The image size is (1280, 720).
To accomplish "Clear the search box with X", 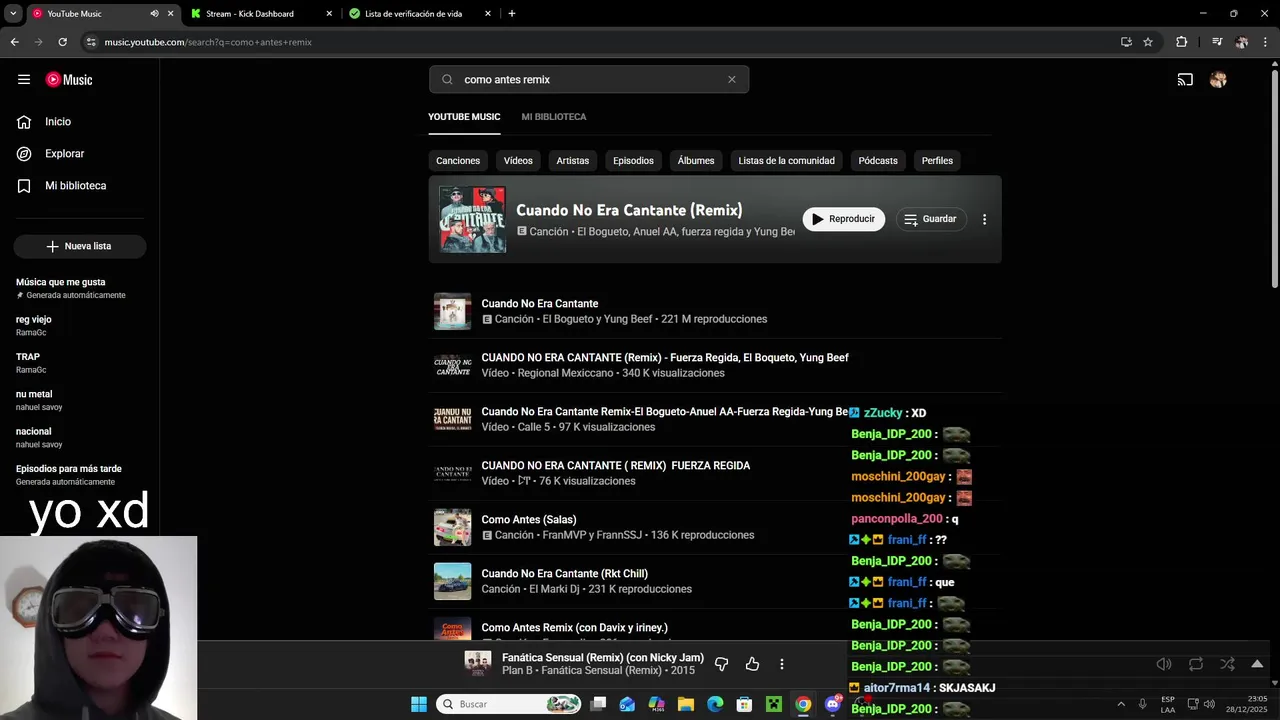I will (x=731, y=80).
